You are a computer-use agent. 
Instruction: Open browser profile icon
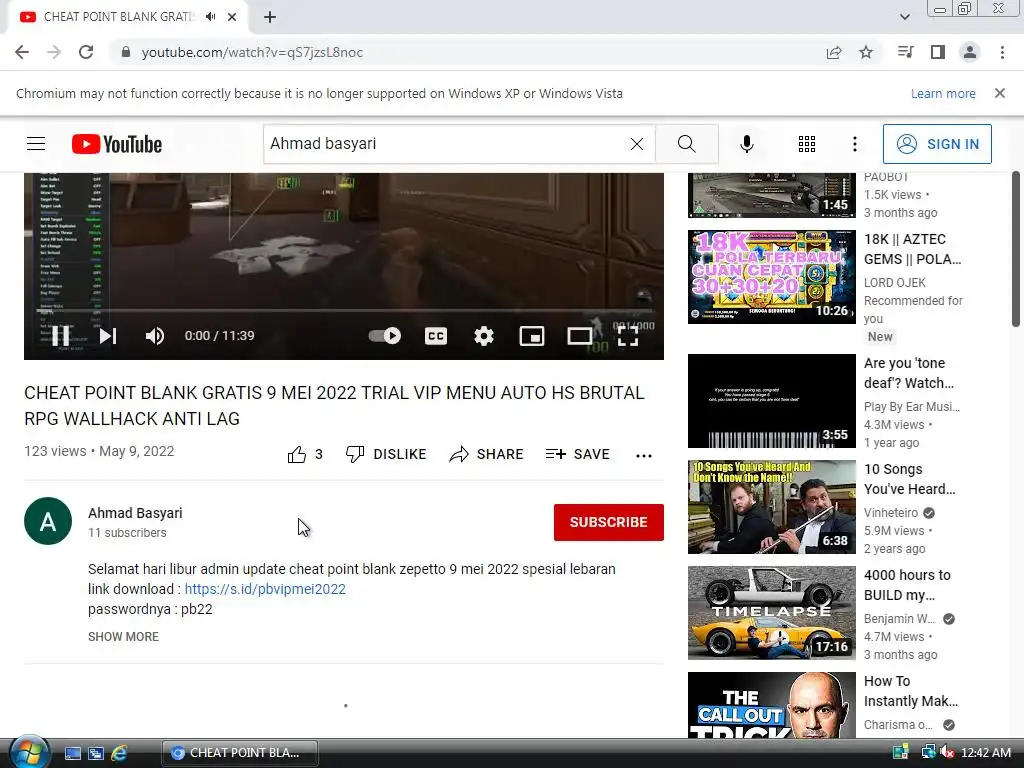click(970, 52)
